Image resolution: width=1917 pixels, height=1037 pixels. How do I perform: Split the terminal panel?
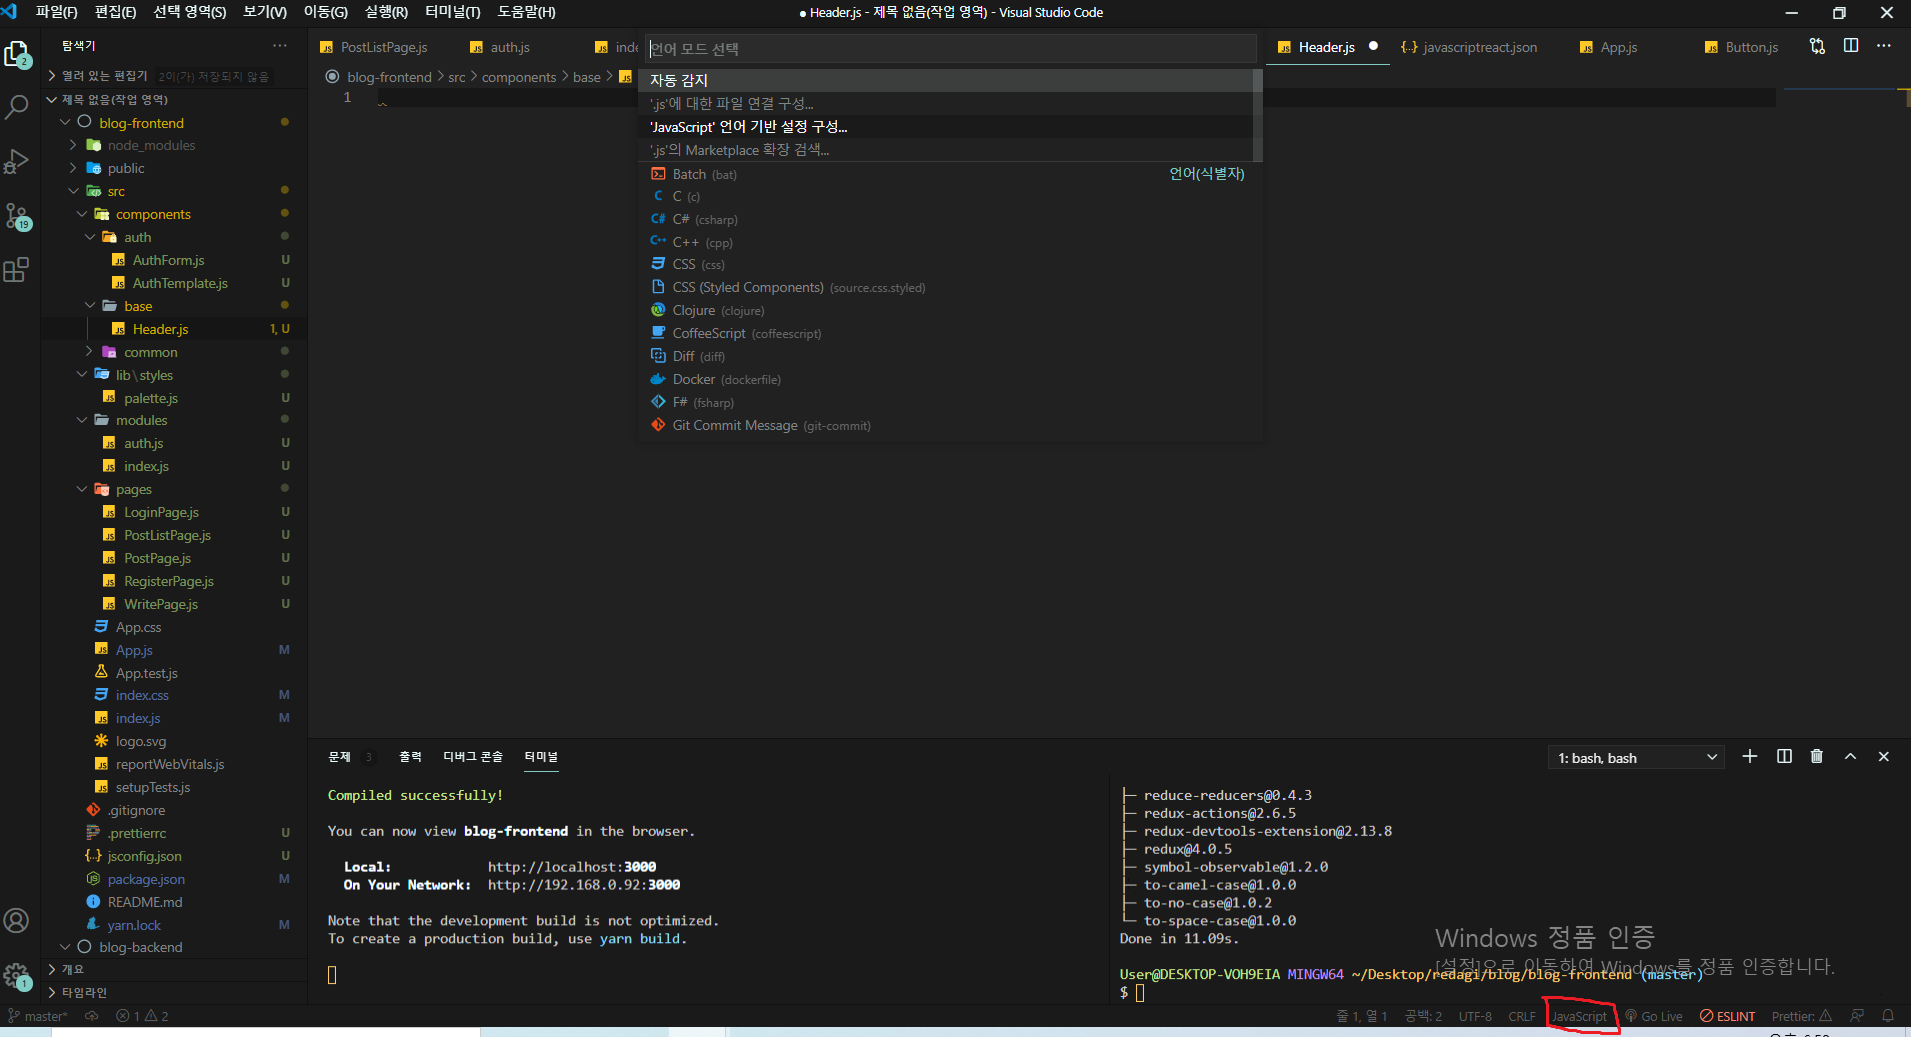[1784, 757]
